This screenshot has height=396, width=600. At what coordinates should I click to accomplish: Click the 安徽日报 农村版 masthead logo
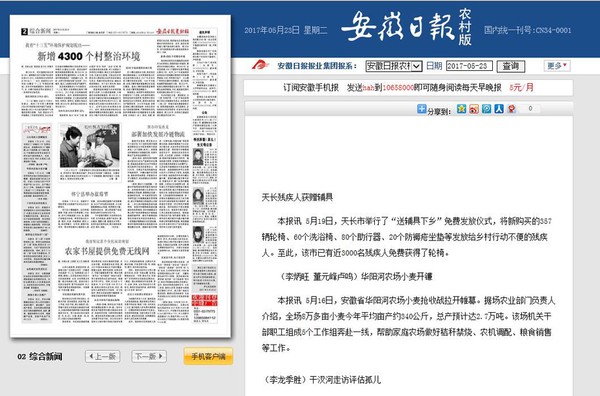coord(406,28)
